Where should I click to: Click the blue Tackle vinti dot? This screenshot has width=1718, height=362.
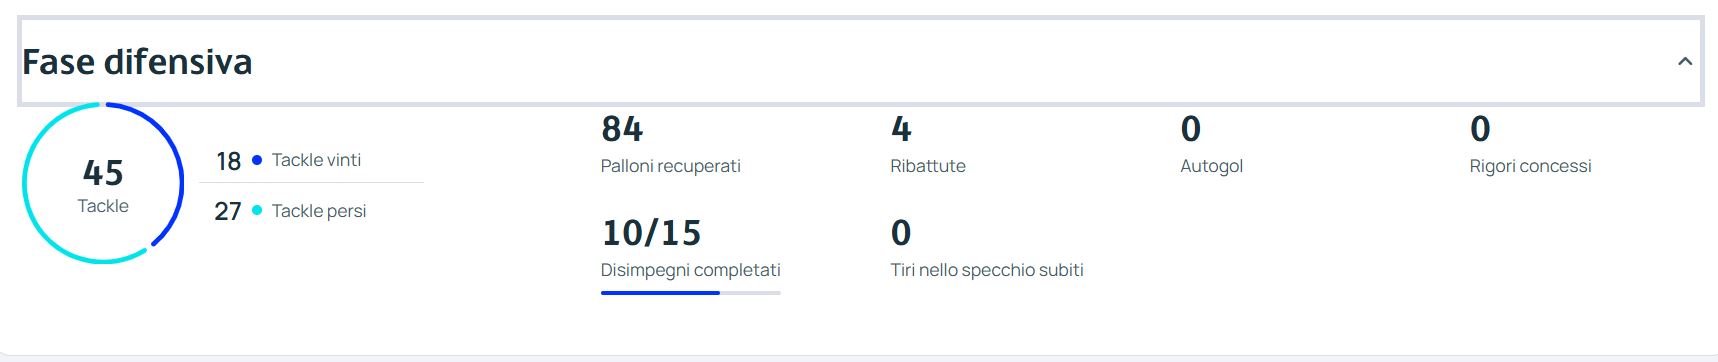pos(257,160)
